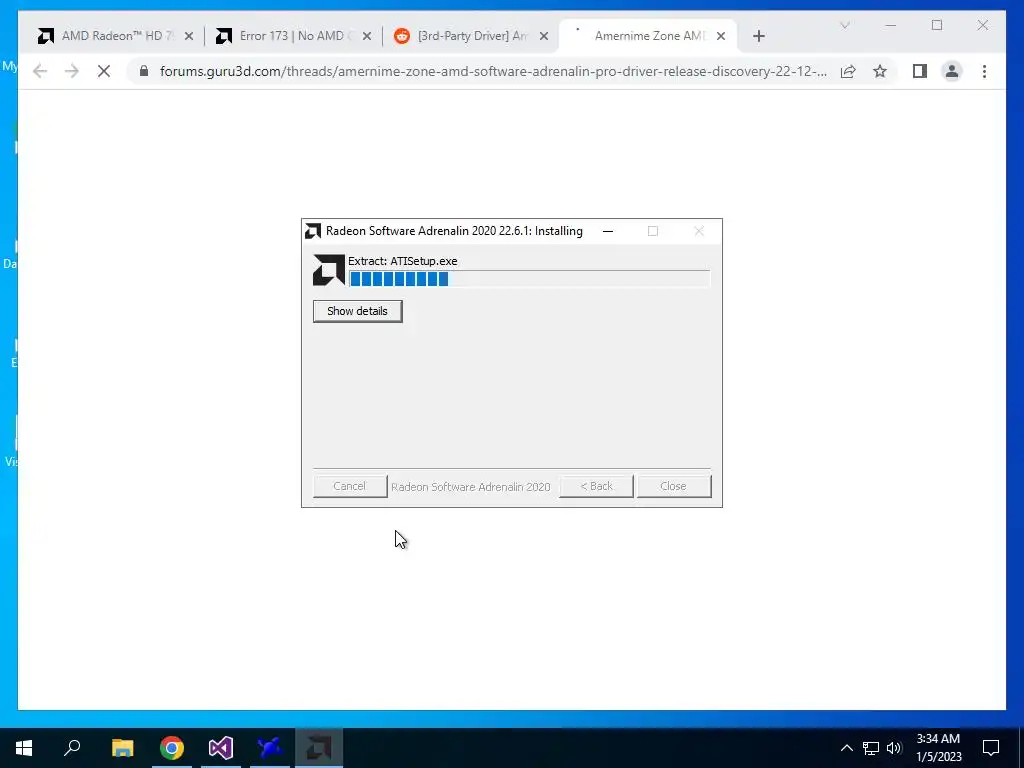This screenshot has width=1024, height=768.
Task: Toggle the Chrome side panel
Action: pos(920,71)
